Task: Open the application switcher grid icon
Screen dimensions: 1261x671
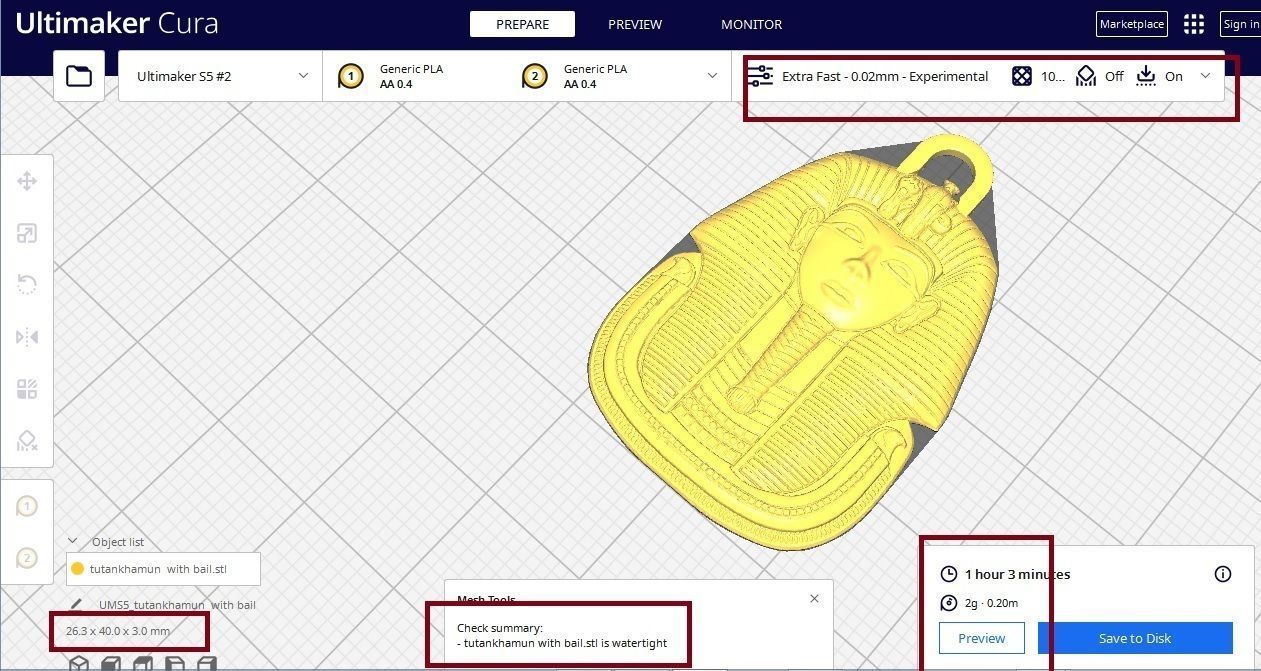Action: point(1194,24)
